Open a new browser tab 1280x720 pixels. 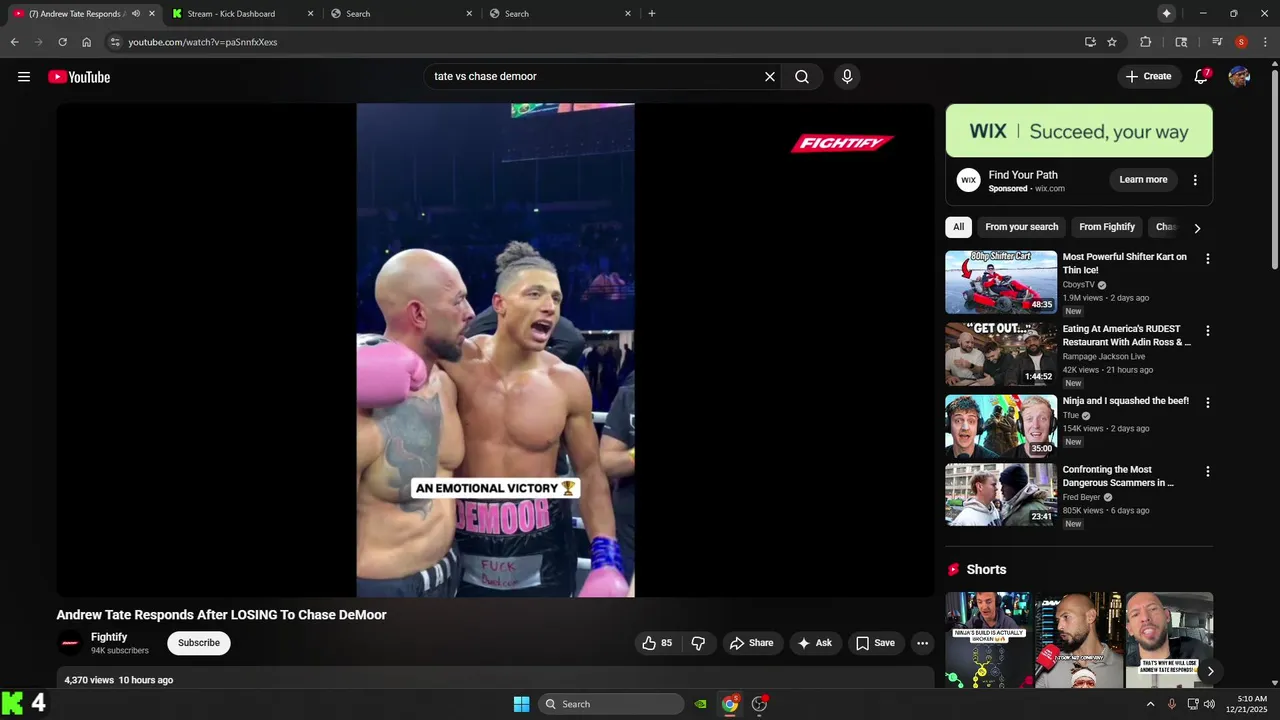tap(652, 14)
